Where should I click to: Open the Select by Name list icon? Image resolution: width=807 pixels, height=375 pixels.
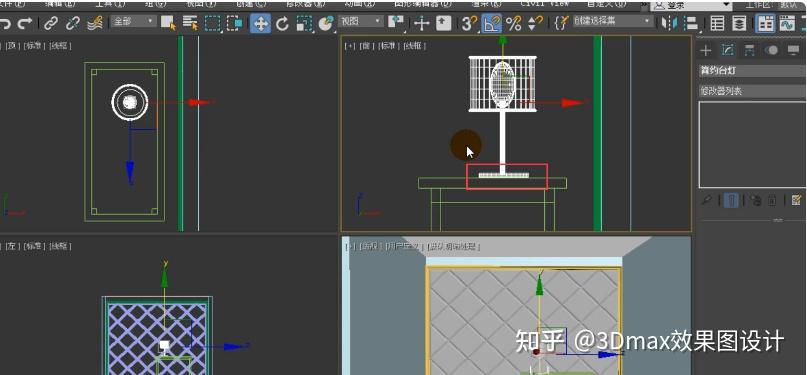click(x=190, y=23)
